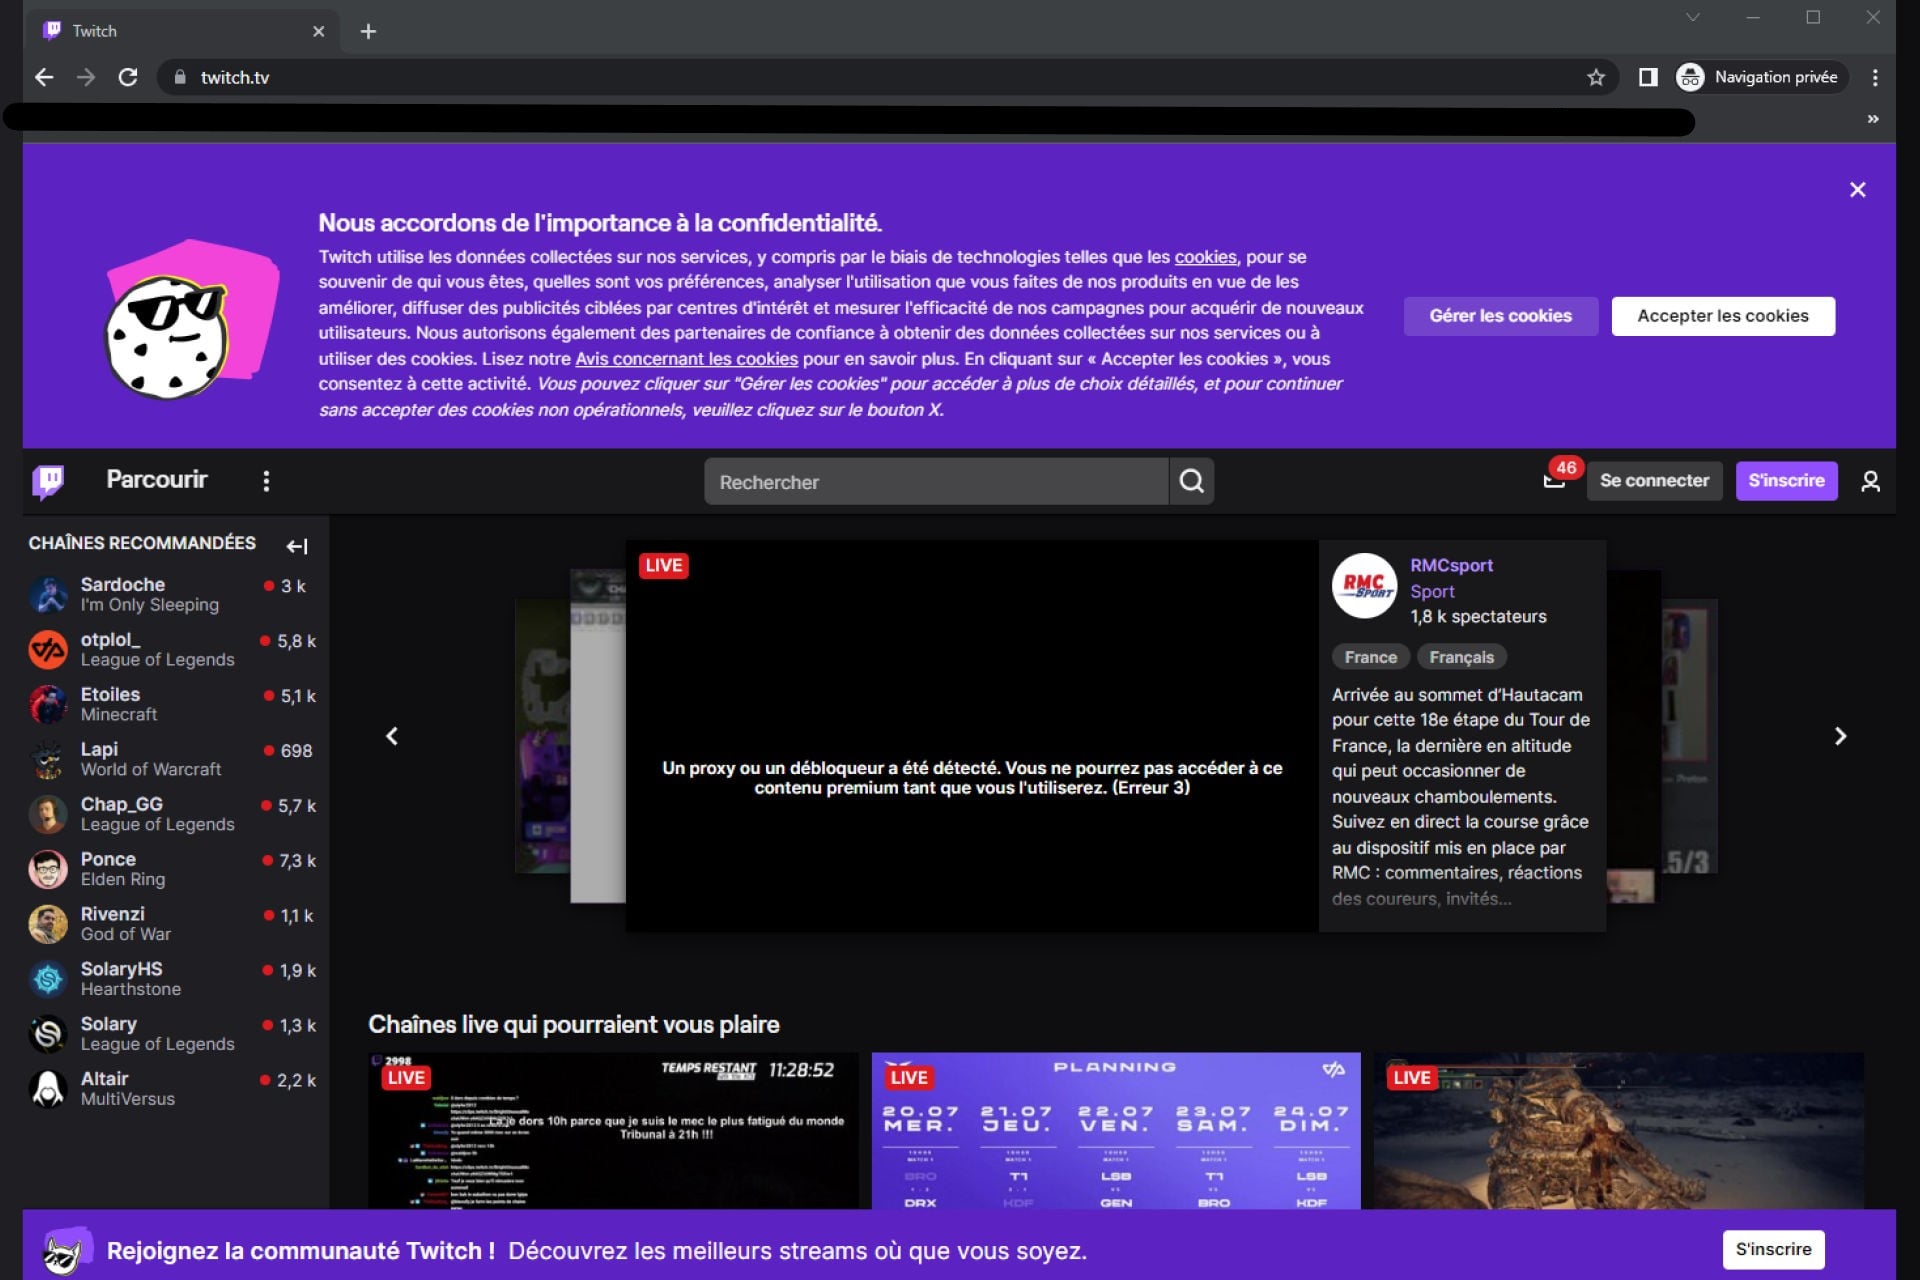Click the Se connecter button
1920x1280 pixels.
[x=1654, y=480]
